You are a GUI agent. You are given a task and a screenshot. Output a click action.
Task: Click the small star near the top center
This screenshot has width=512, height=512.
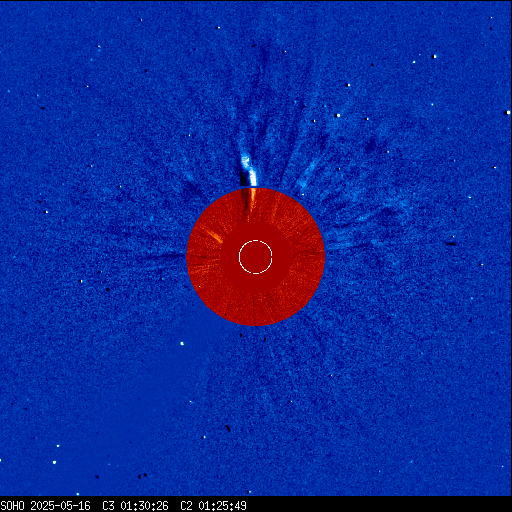click(218, 28)
